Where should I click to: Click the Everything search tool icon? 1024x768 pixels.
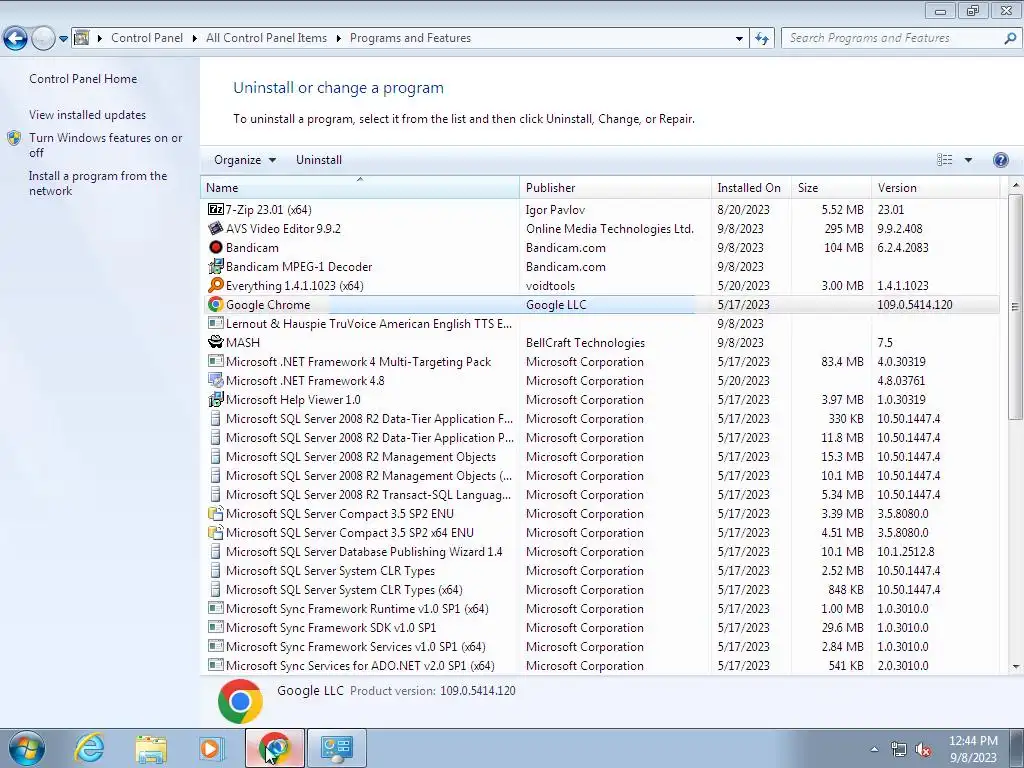pyautogui.click(x=216, y=285)
